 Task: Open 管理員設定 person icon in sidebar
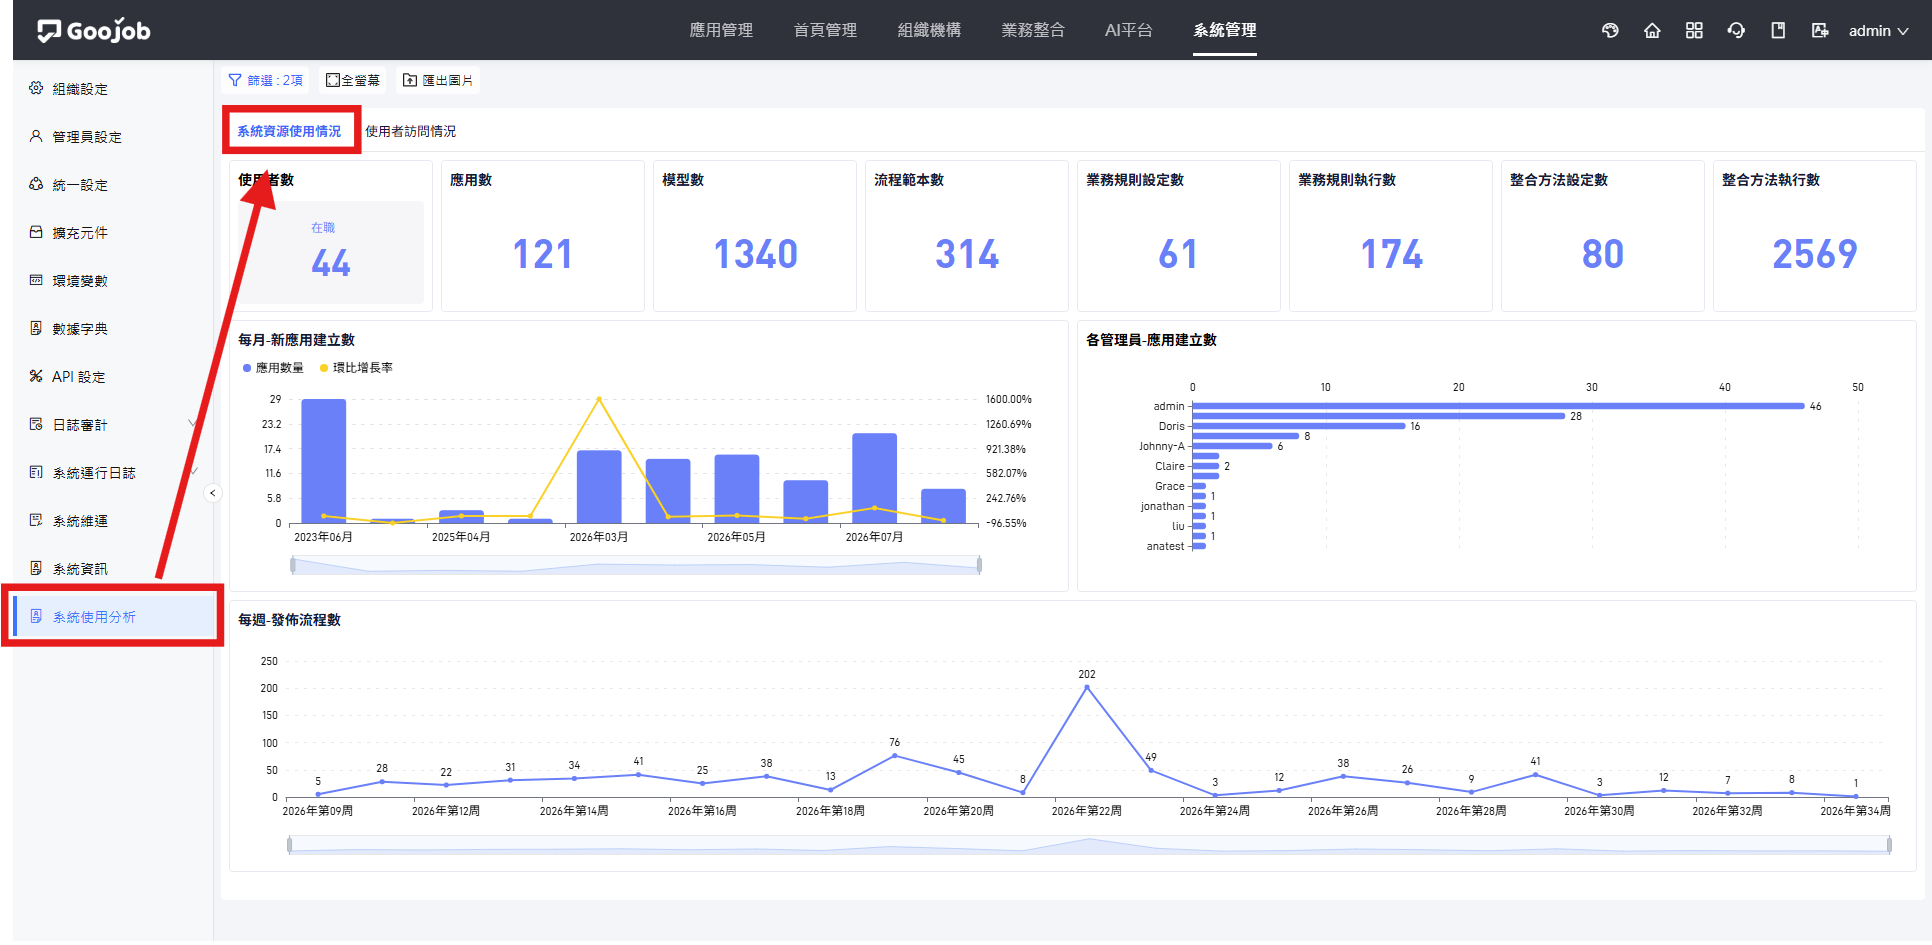click(36, 136)
